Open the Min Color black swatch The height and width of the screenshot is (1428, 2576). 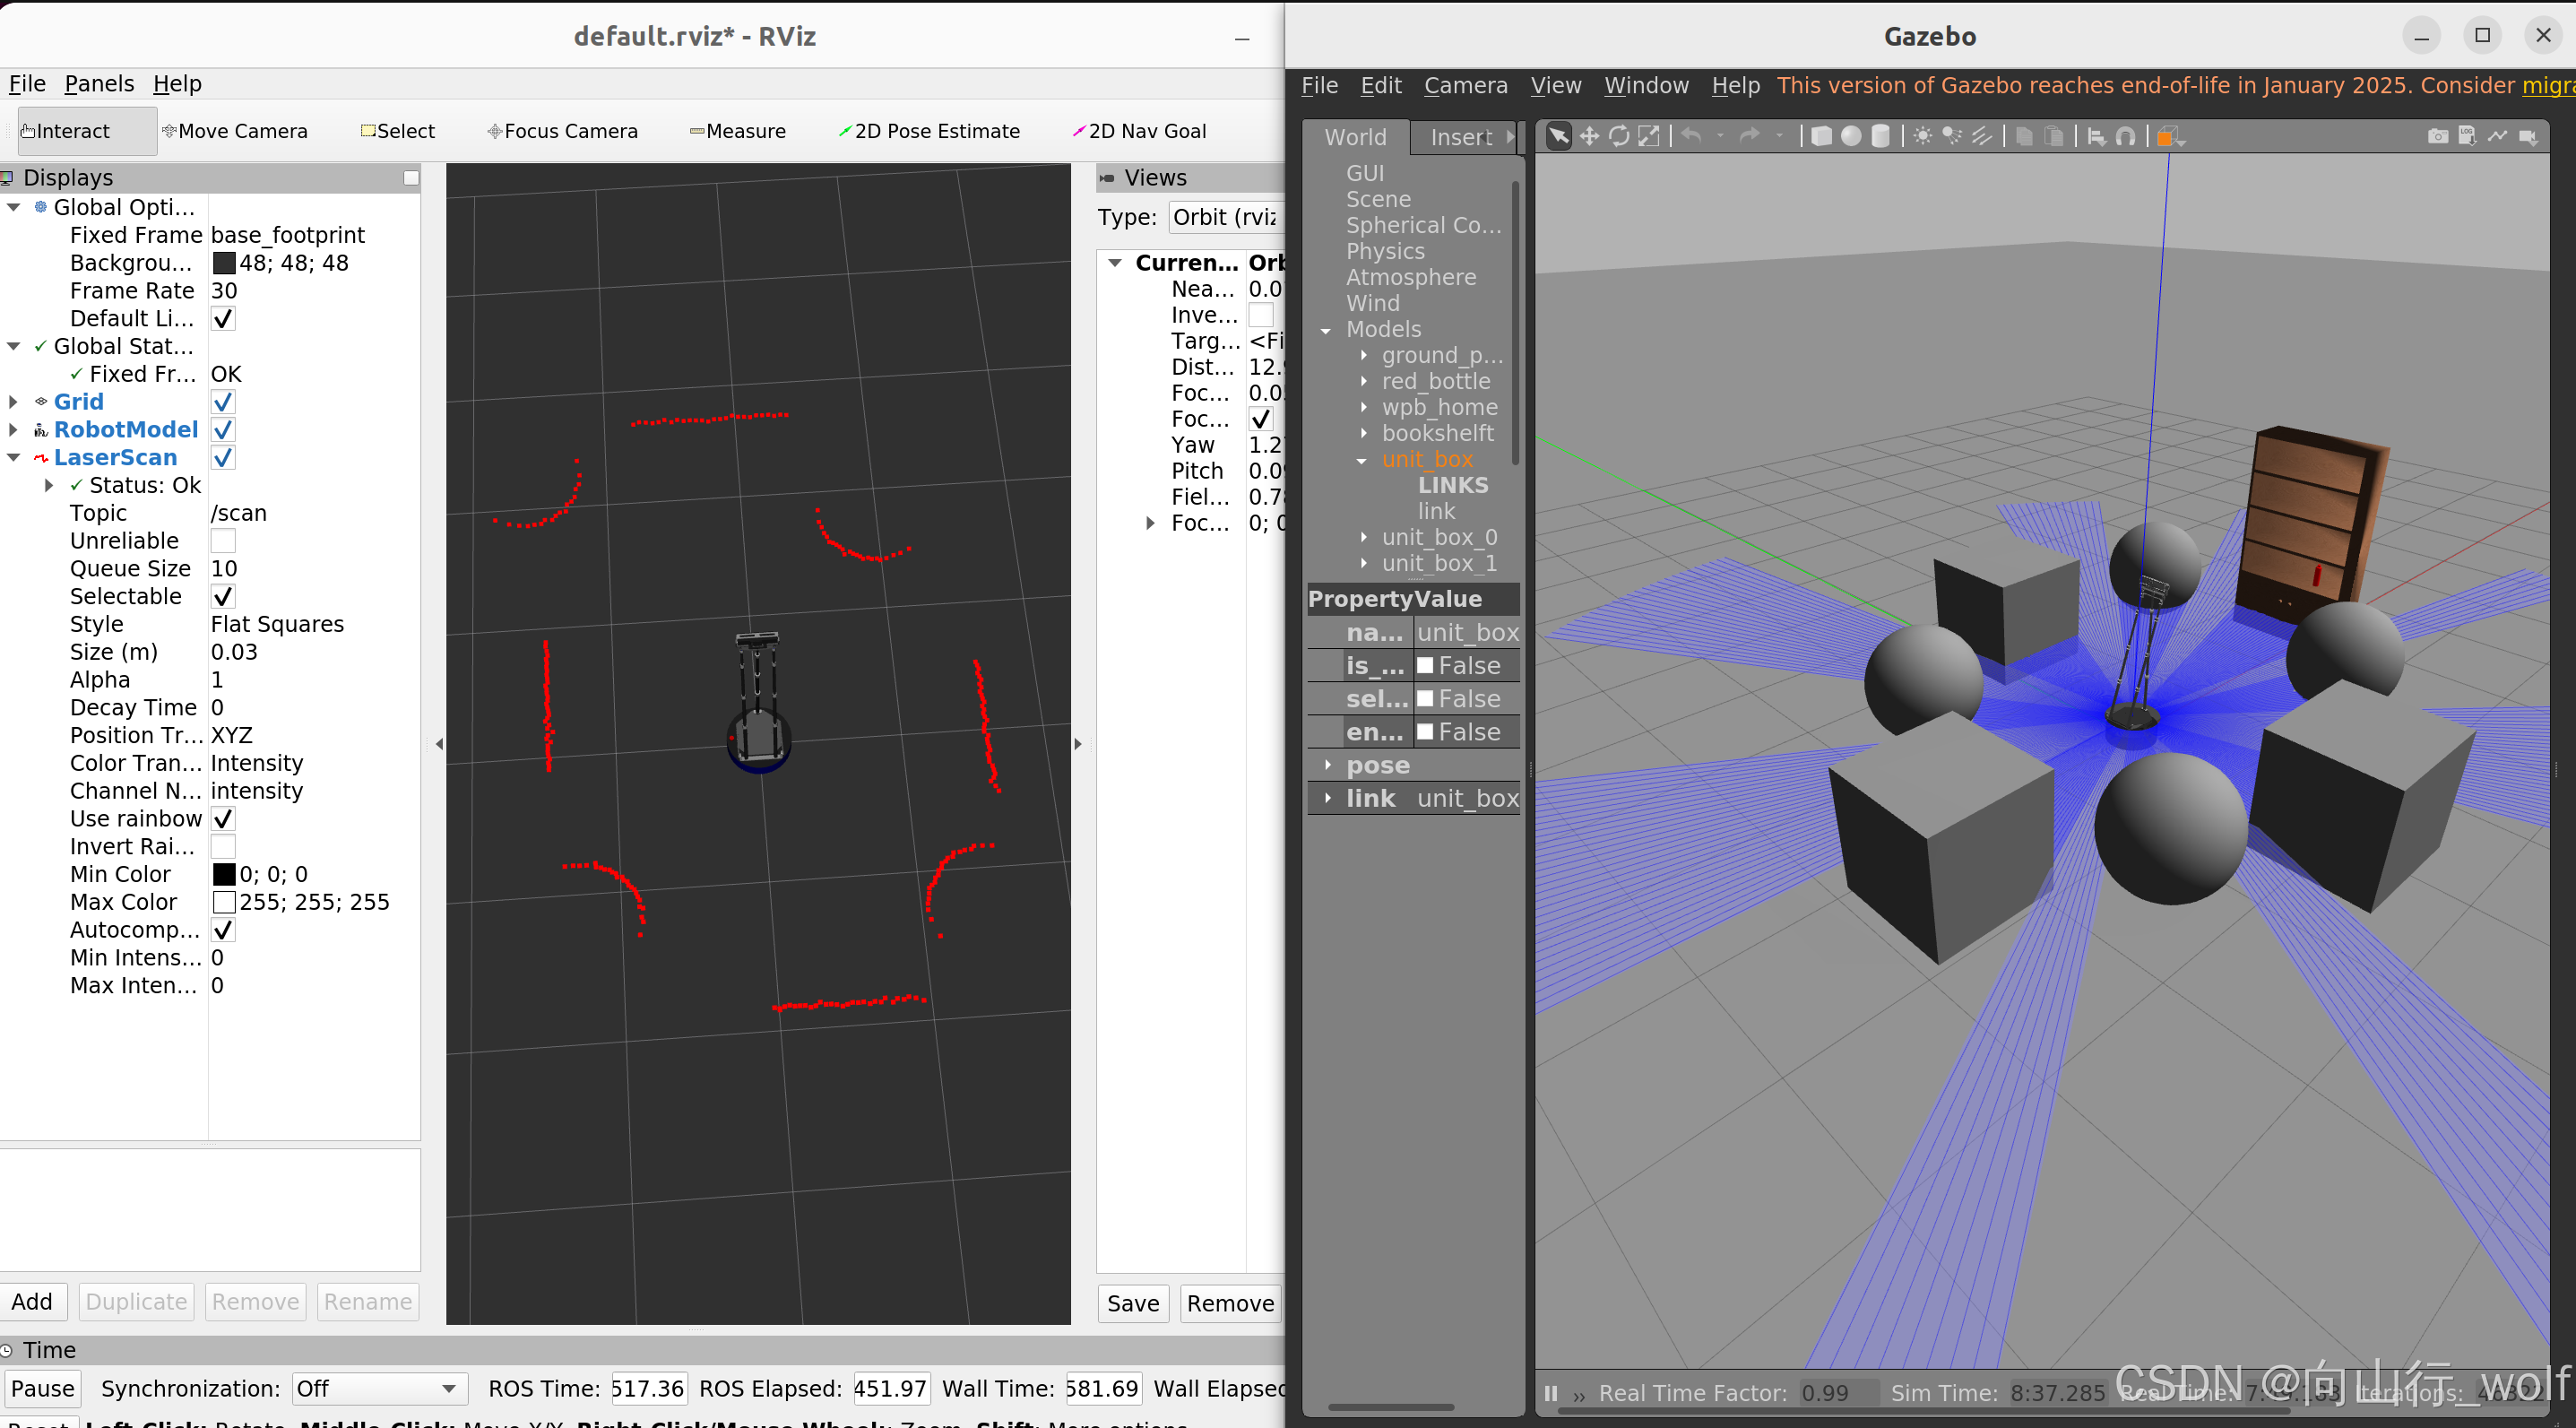click(224, 875)
